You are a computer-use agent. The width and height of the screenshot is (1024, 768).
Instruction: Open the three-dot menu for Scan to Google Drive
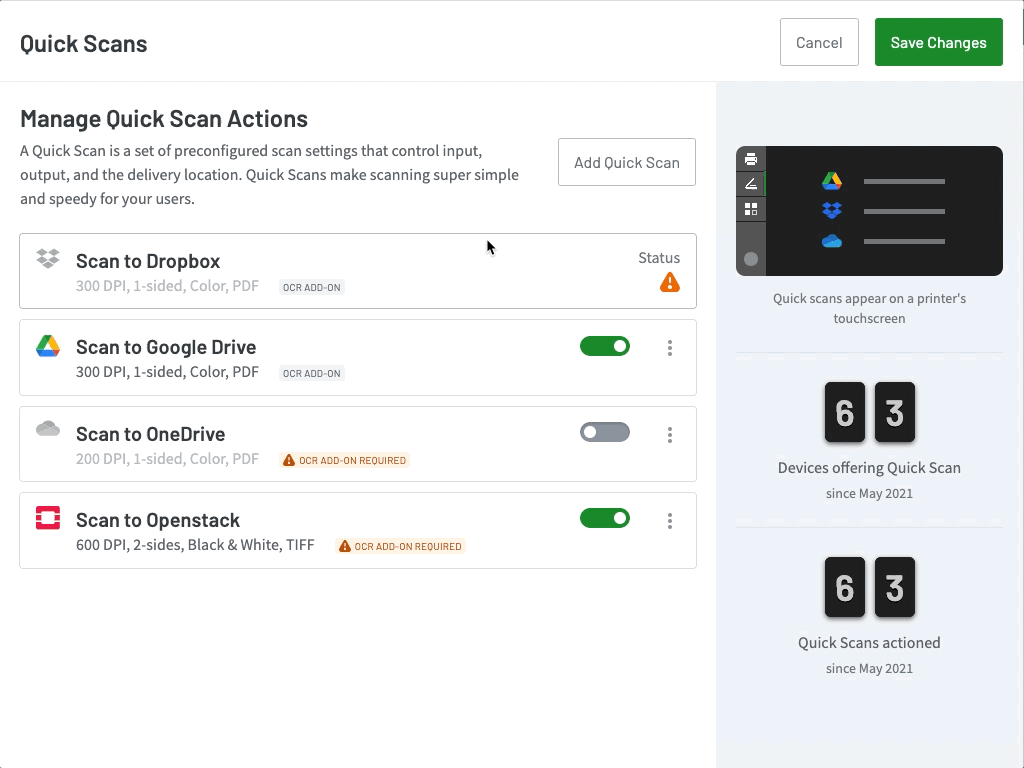(670, 348)
